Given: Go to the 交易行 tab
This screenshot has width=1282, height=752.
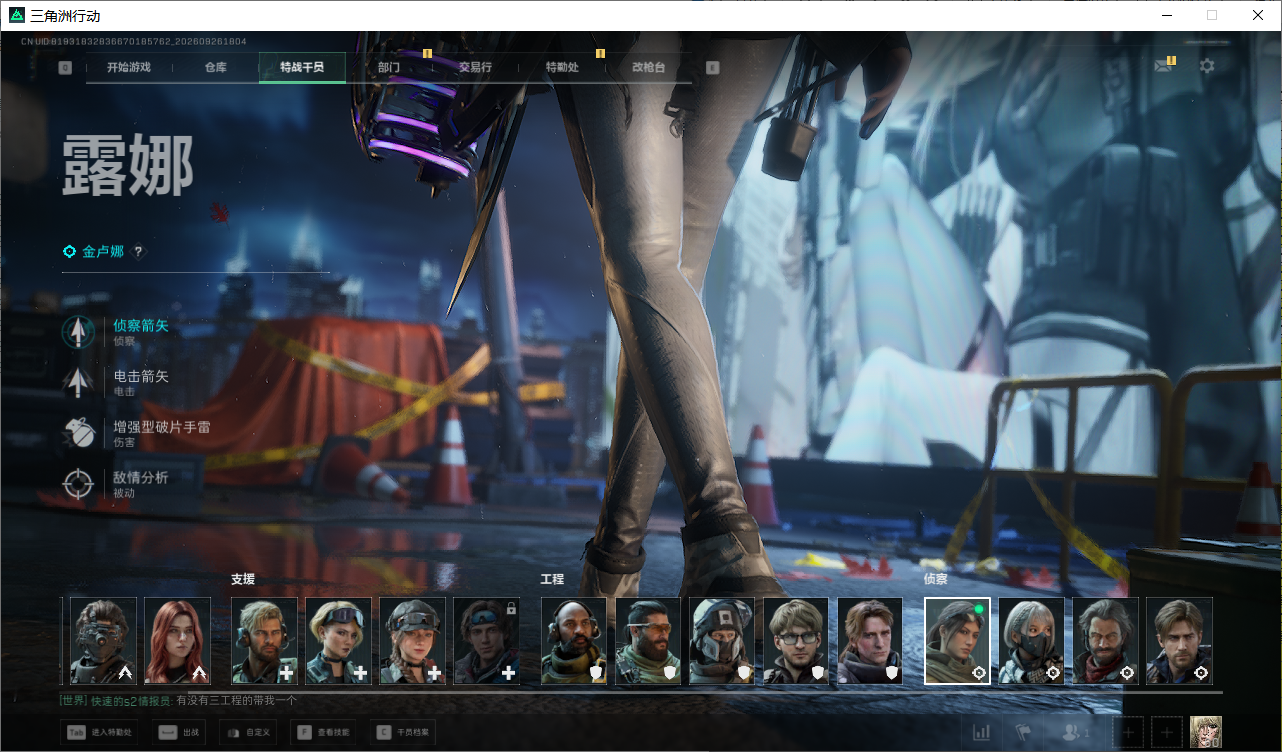Looking at the screenshot, I should click(x=475, y=67).
